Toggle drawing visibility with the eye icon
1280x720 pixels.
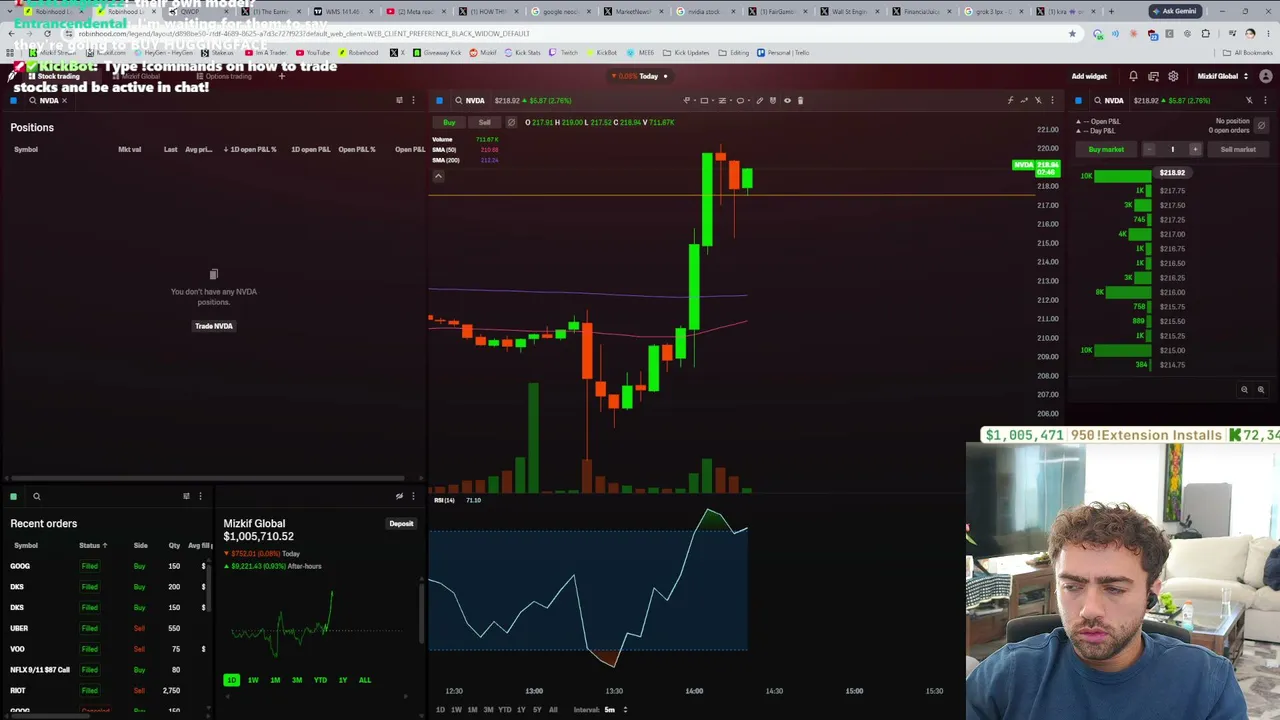click(787, 100)
